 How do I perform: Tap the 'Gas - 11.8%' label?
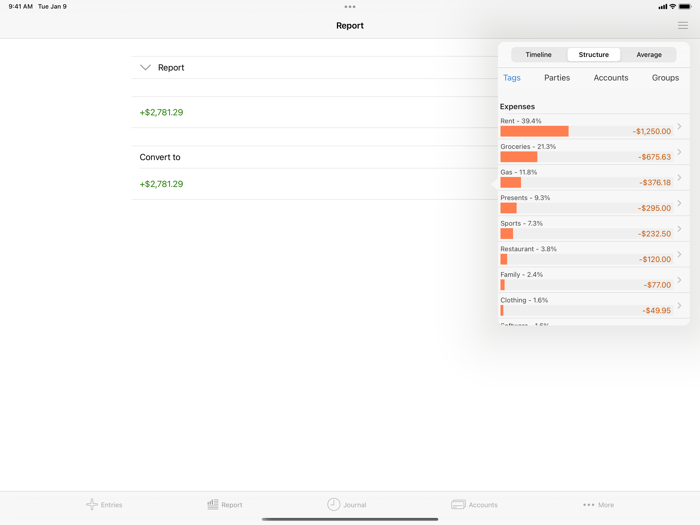518,172
